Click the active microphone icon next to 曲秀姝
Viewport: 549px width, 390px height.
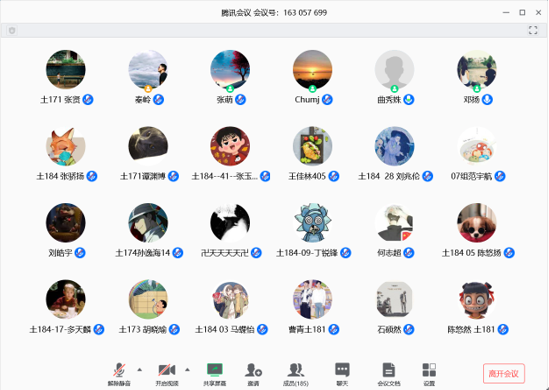point(409,100)
